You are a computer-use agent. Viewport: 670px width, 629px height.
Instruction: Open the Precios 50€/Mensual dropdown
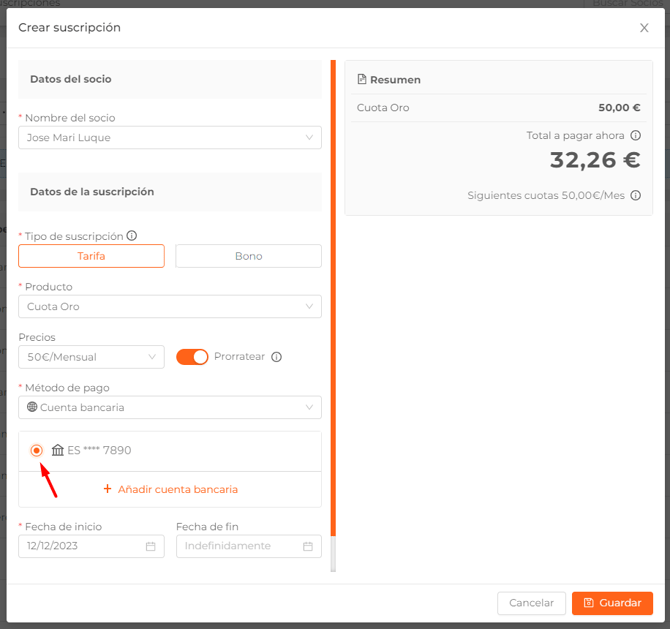pos(91,357)
